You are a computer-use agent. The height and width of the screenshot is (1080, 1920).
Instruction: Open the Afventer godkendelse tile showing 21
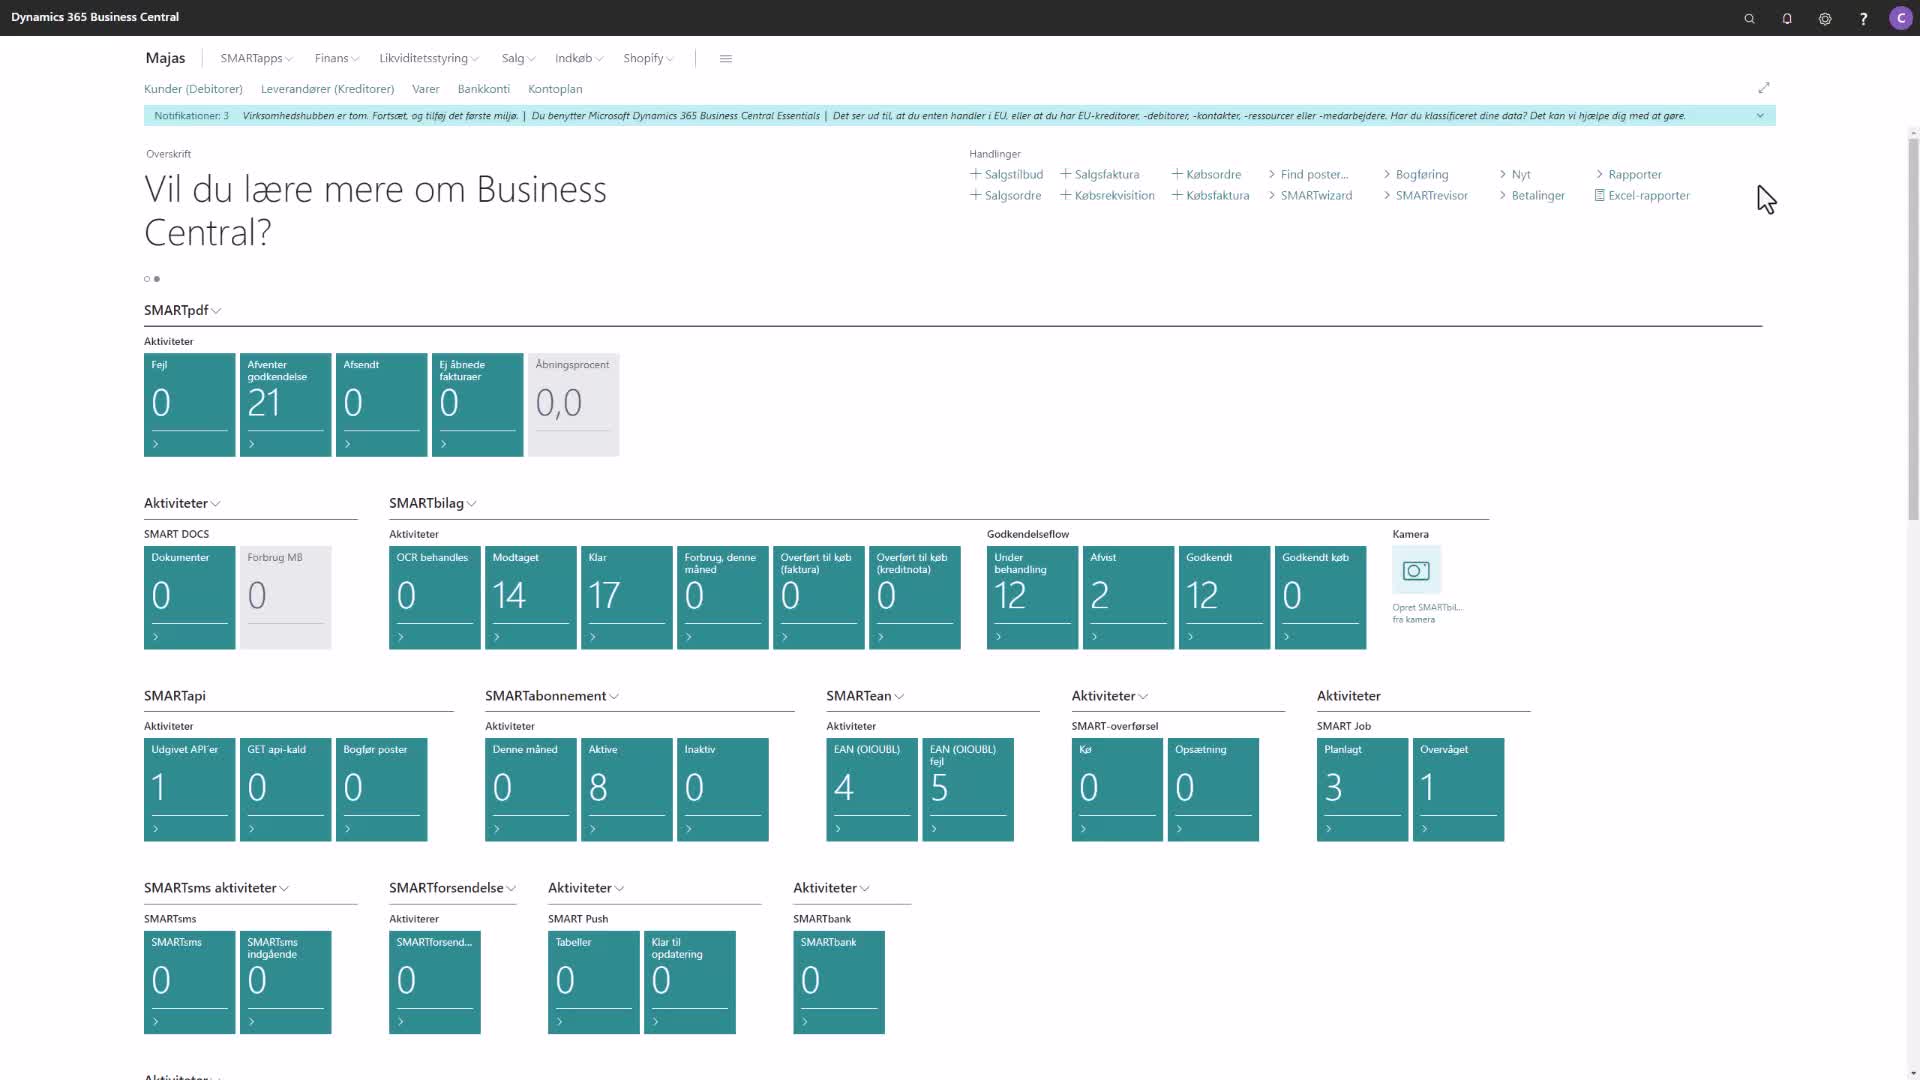click(285, 405)
